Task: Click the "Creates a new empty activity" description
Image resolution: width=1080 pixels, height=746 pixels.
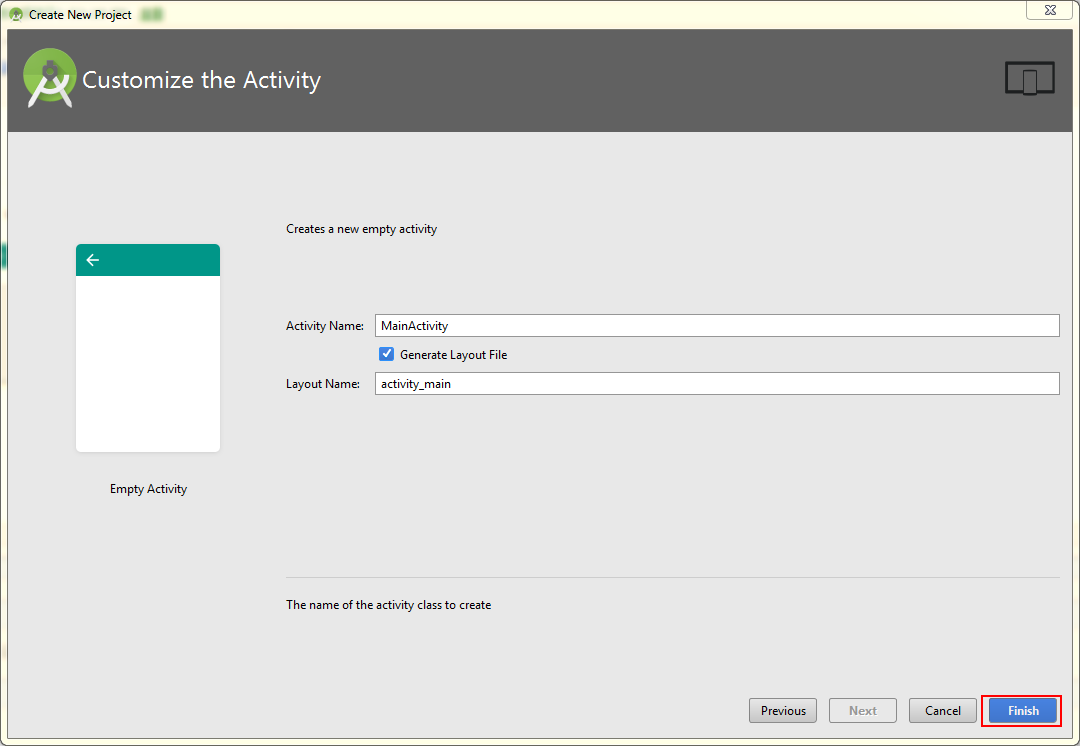Action: pyautogui.click(x=361, y=229)
